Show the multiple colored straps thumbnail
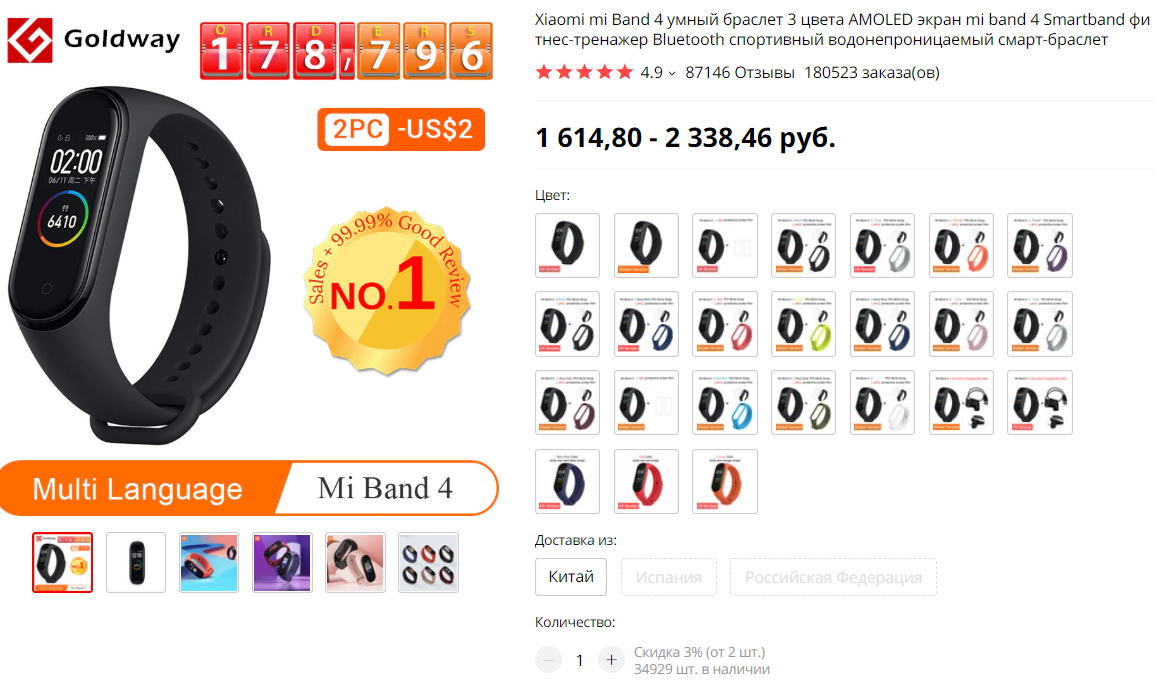This screenshot has height=685, width=1161. 429,563
